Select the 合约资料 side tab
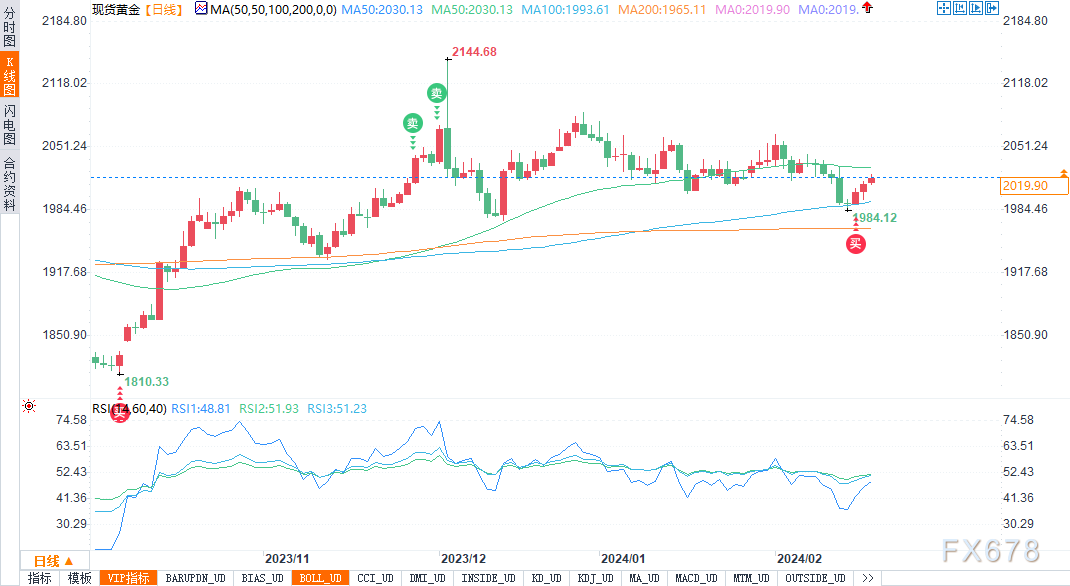The height and width of the screenshot is (586, 1070). click(9, 183)
